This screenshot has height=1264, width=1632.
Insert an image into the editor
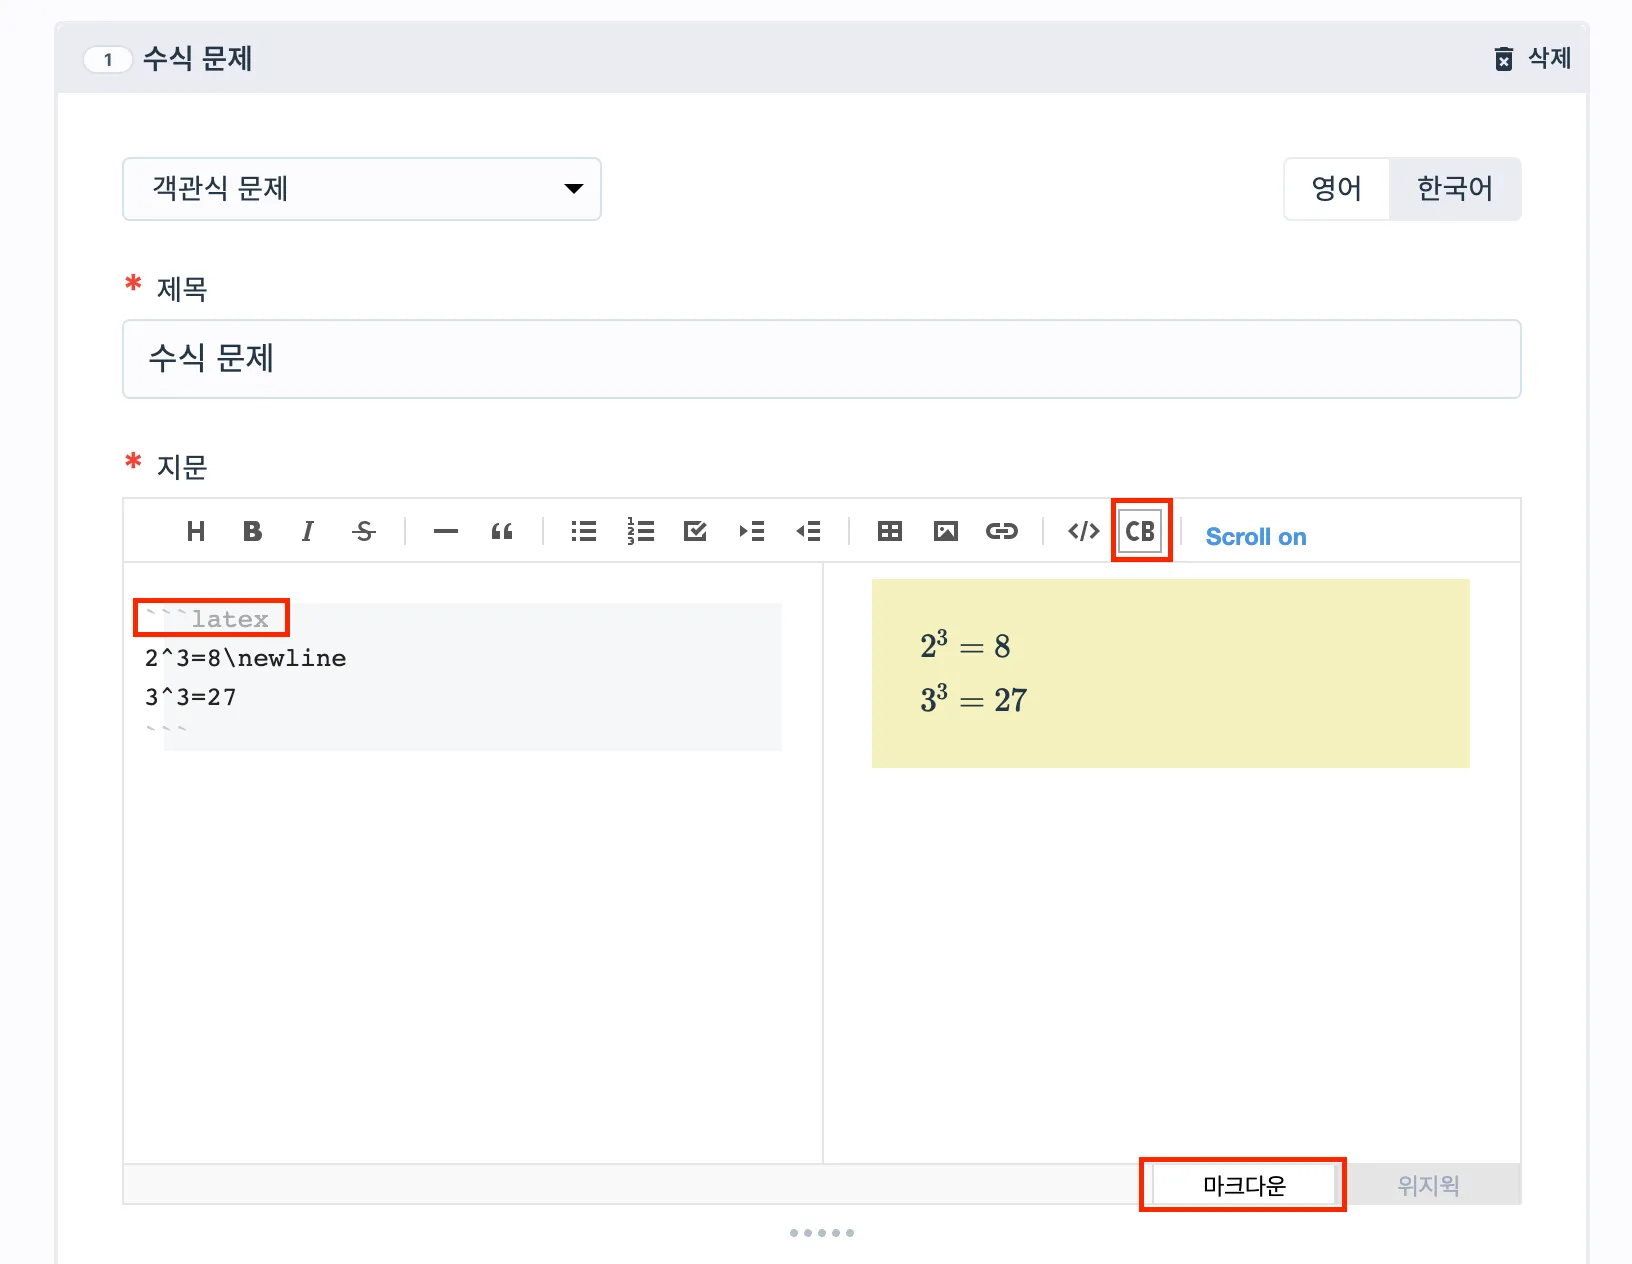pyautogui.click(x=945, y=531)
